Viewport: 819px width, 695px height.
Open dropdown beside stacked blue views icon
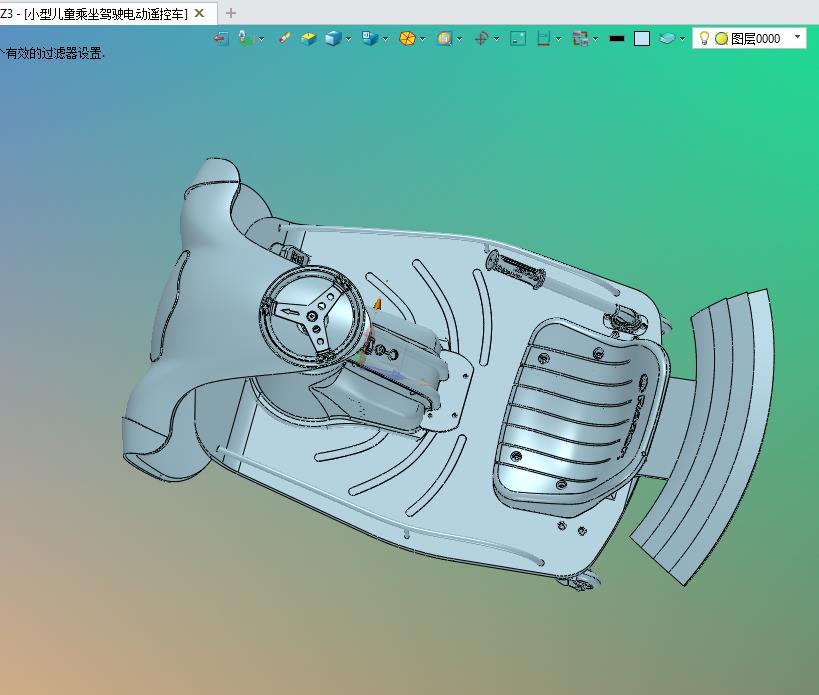385,39
